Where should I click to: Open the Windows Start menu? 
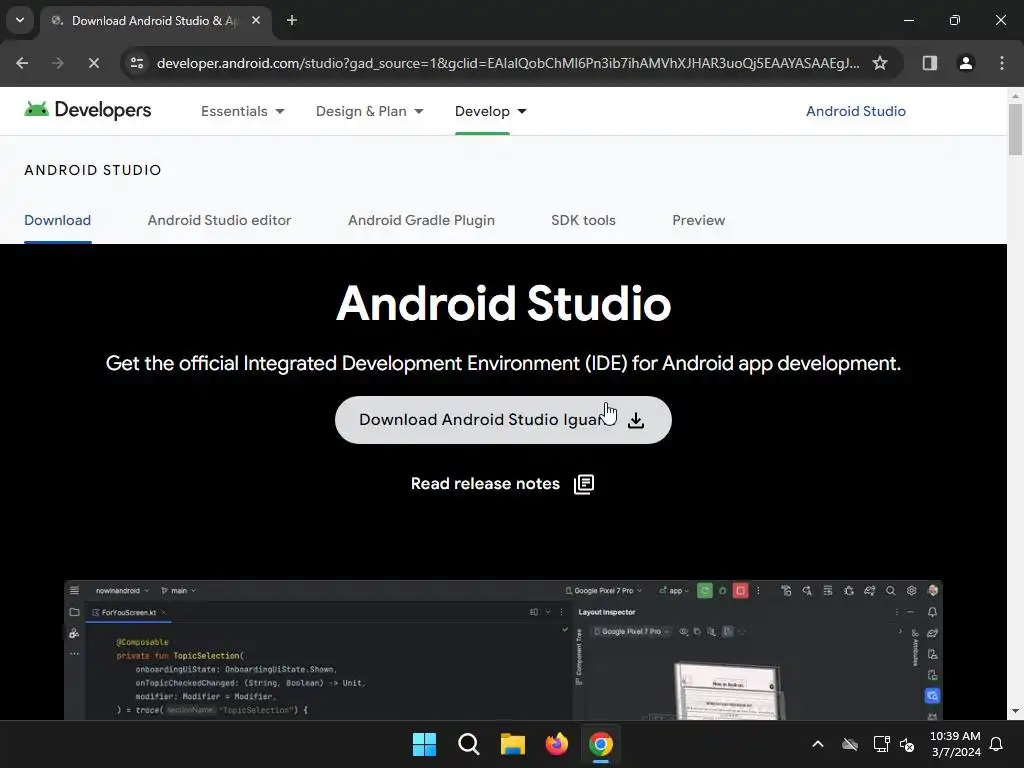[424, 744]
